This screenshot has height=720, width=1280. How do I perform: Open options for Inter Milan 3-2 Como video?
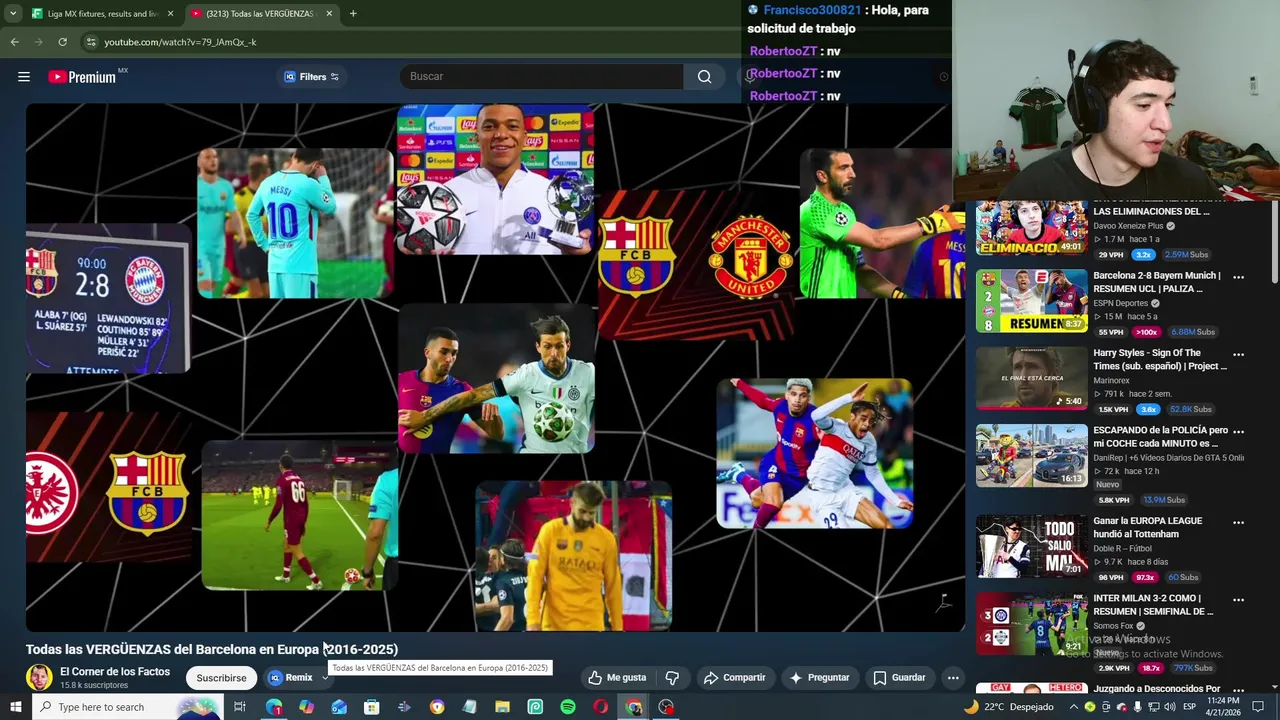(1238, 600)
